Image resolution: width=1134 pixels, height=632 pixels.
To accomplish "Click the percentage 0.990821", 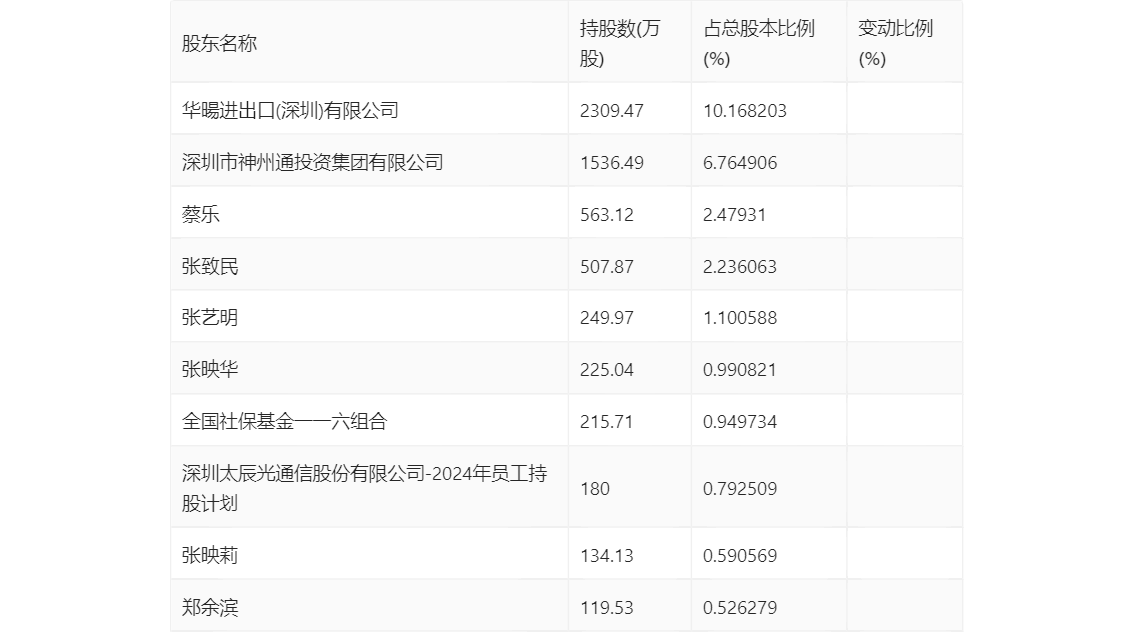I will pos(740,370).
